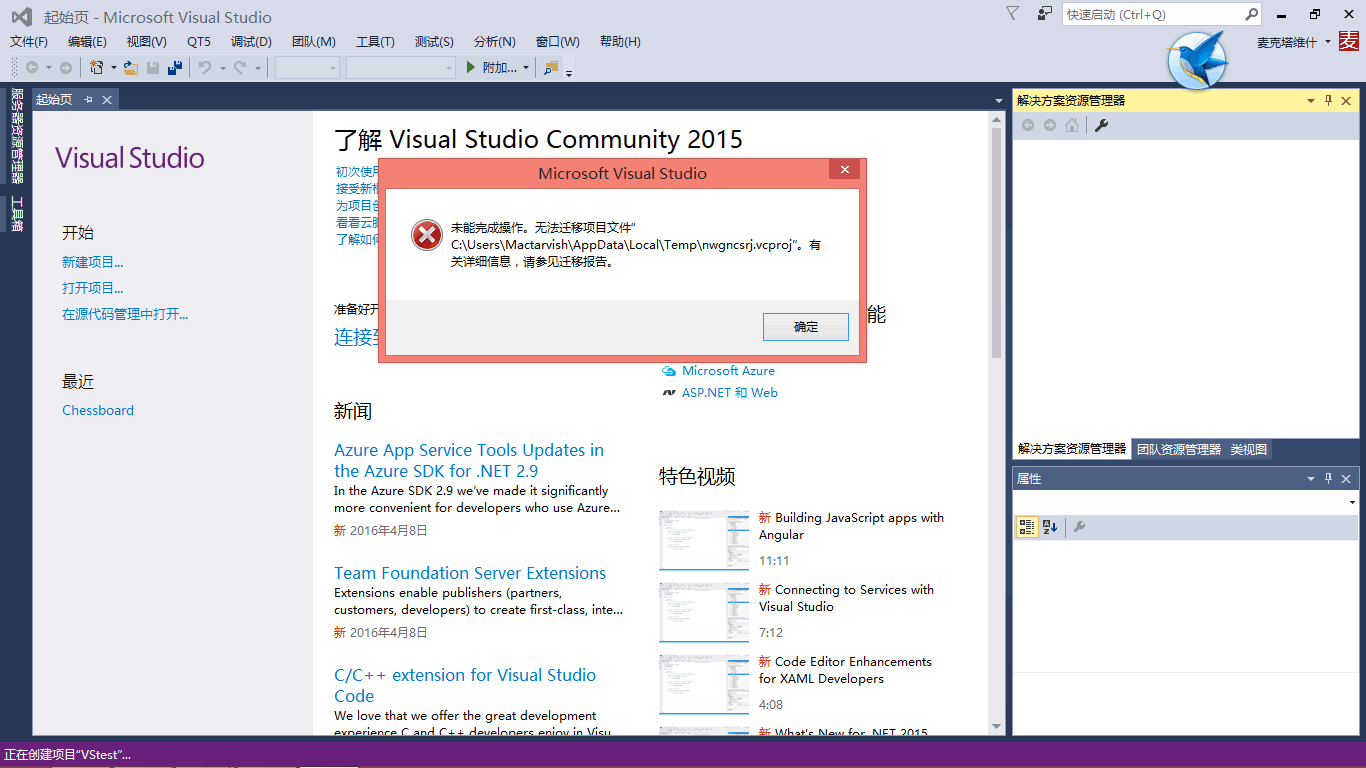The image size is (1366, 768).
Task: Open the ASP.NET 和 Web link
Action: (x=730, y=392)
